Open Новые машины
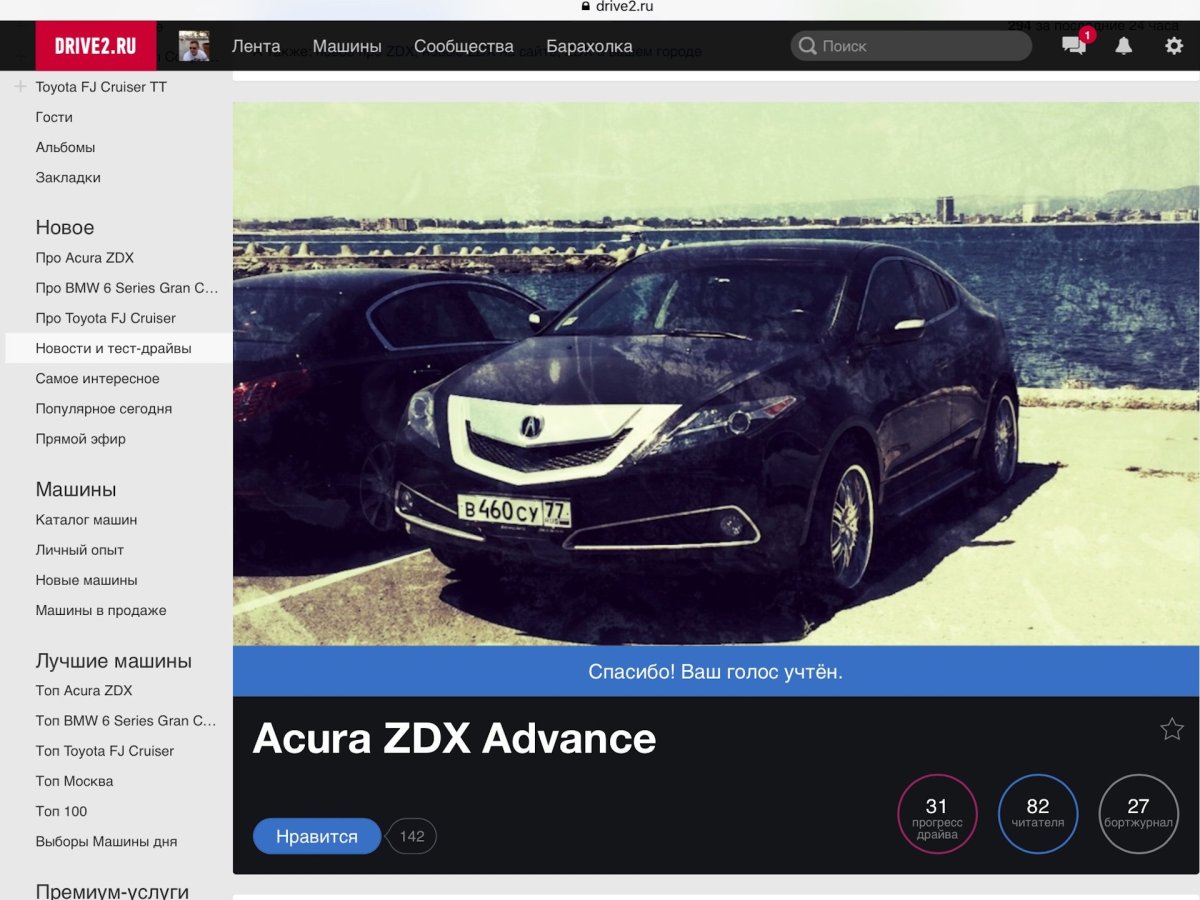The width and height of the screenshot is (1200, 900). [86, 580]
